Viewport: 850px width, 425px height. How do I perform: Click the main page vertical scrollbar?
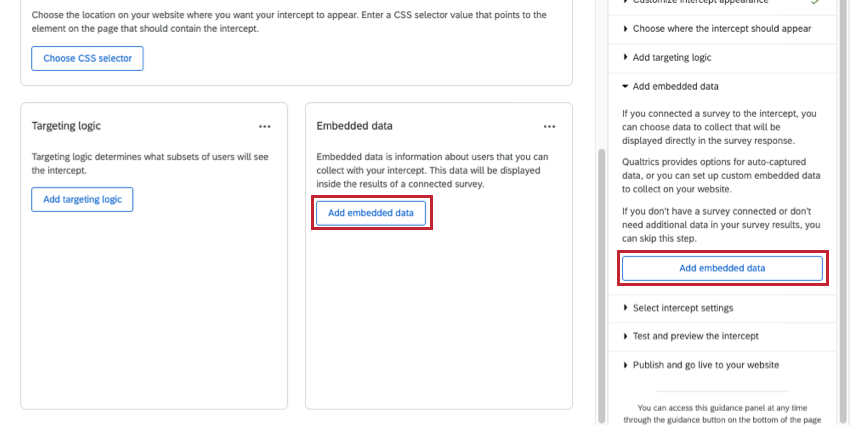pos(601,280)
